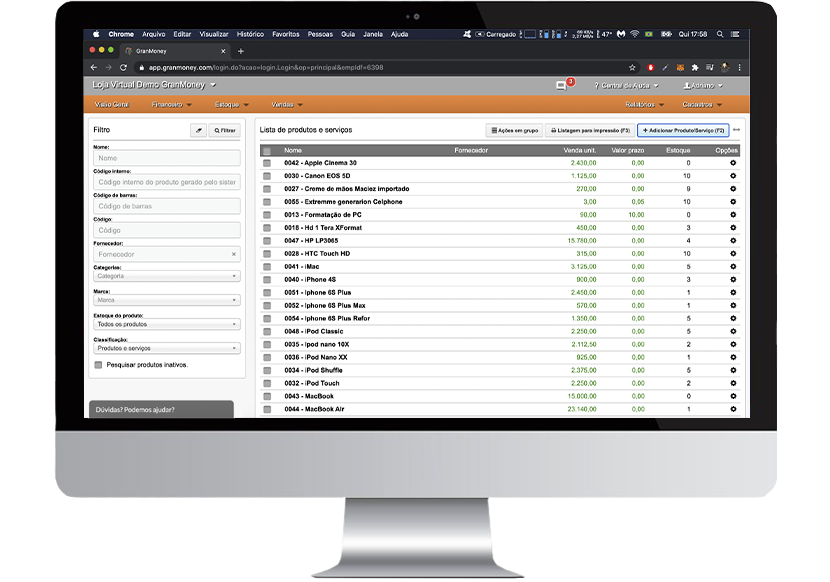Click the Código interno input field

coord(167,182)
